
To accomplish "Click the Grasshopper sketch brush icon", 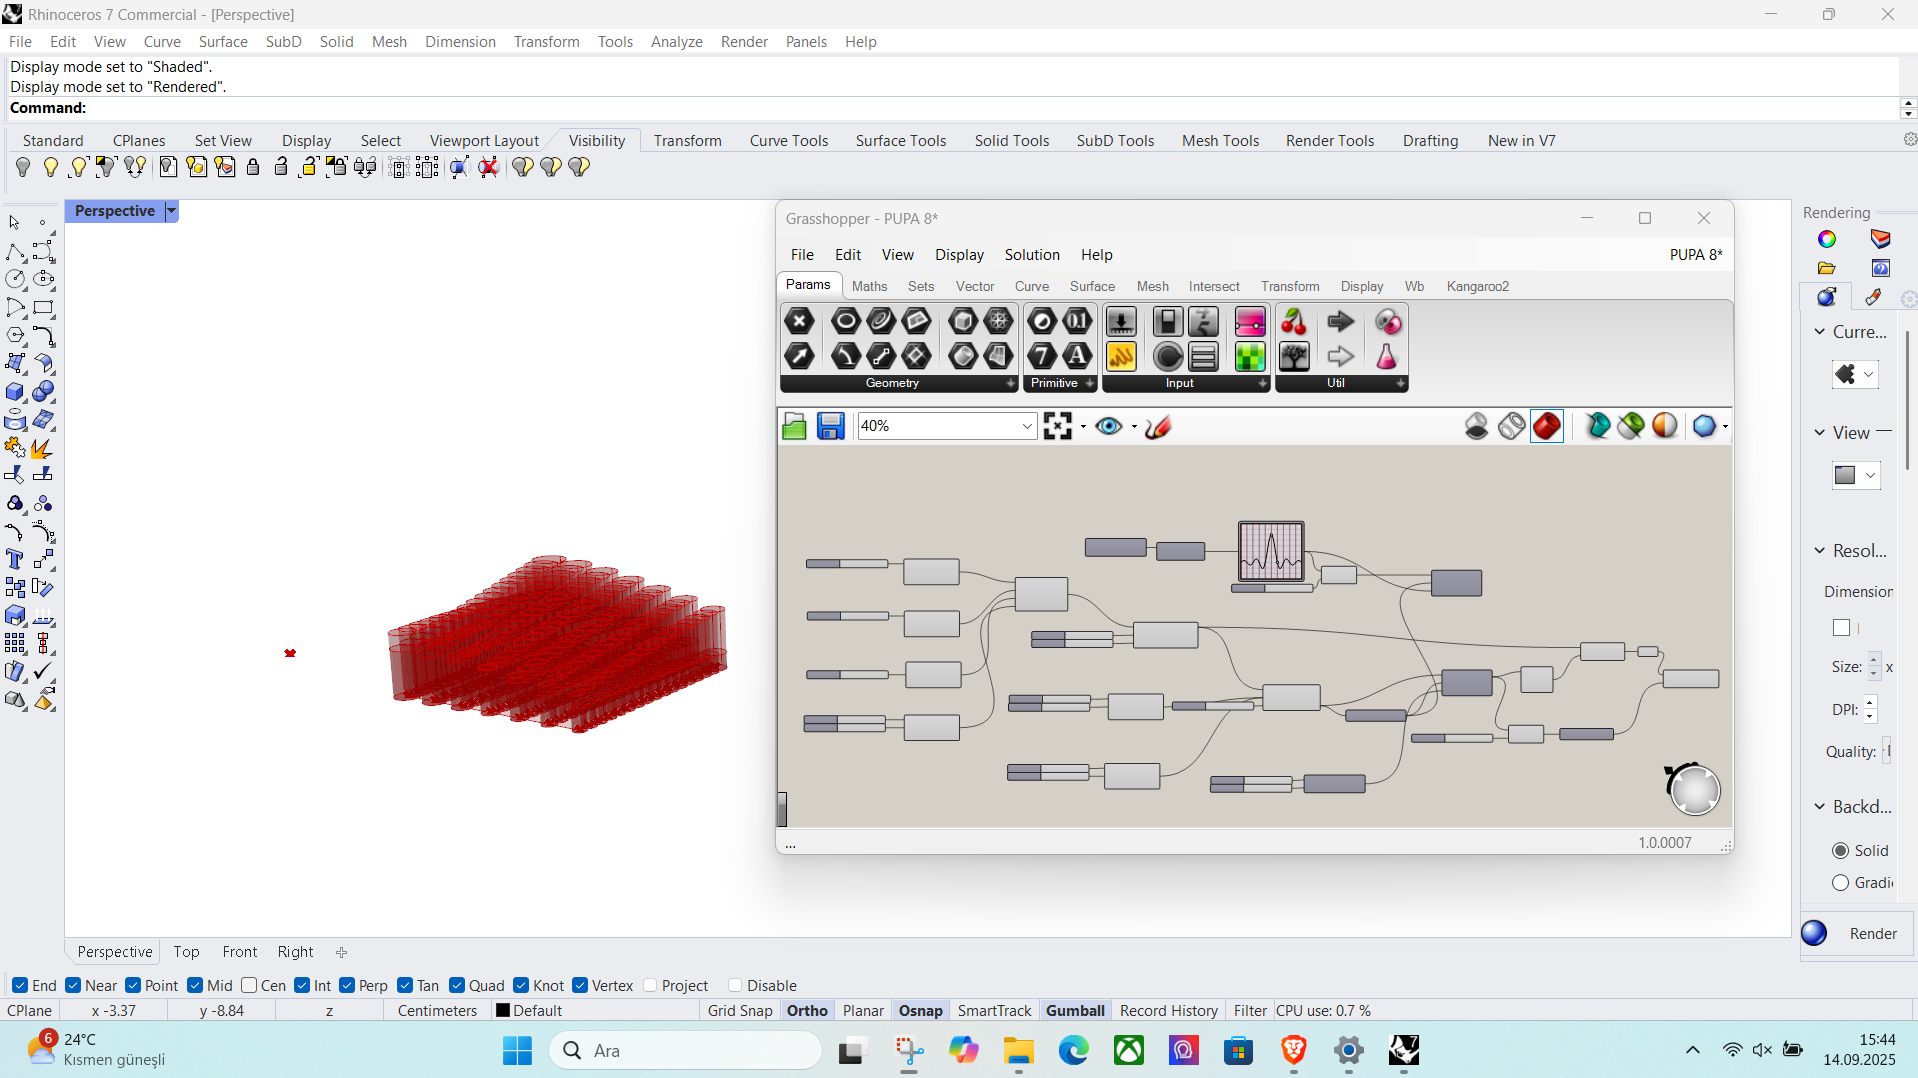I will point(1158,426).
